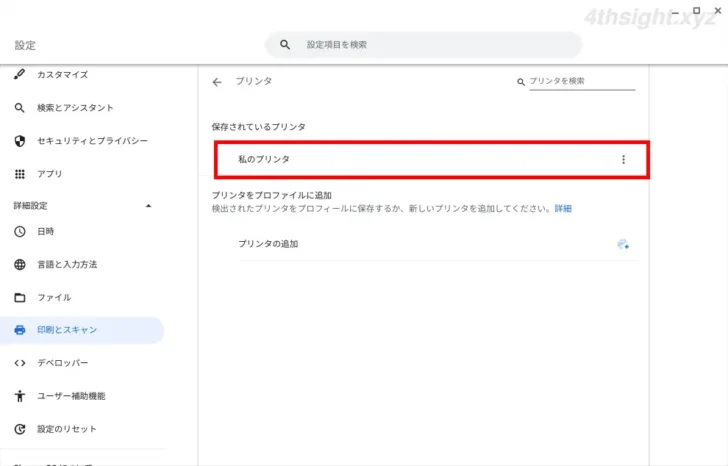Open 言語と入力方法 settings
This screenshot has width=728, height=466.
[67, 265]
